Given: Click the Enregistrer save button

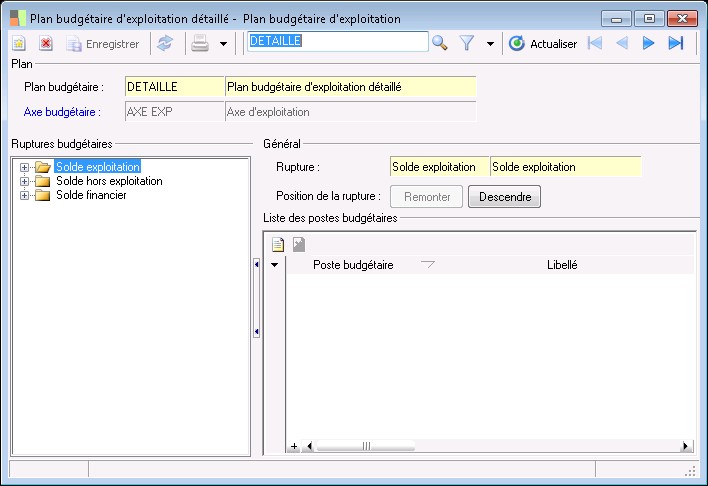Looking at the screenshot, I should pyautogui.click(x=103, y=44).
